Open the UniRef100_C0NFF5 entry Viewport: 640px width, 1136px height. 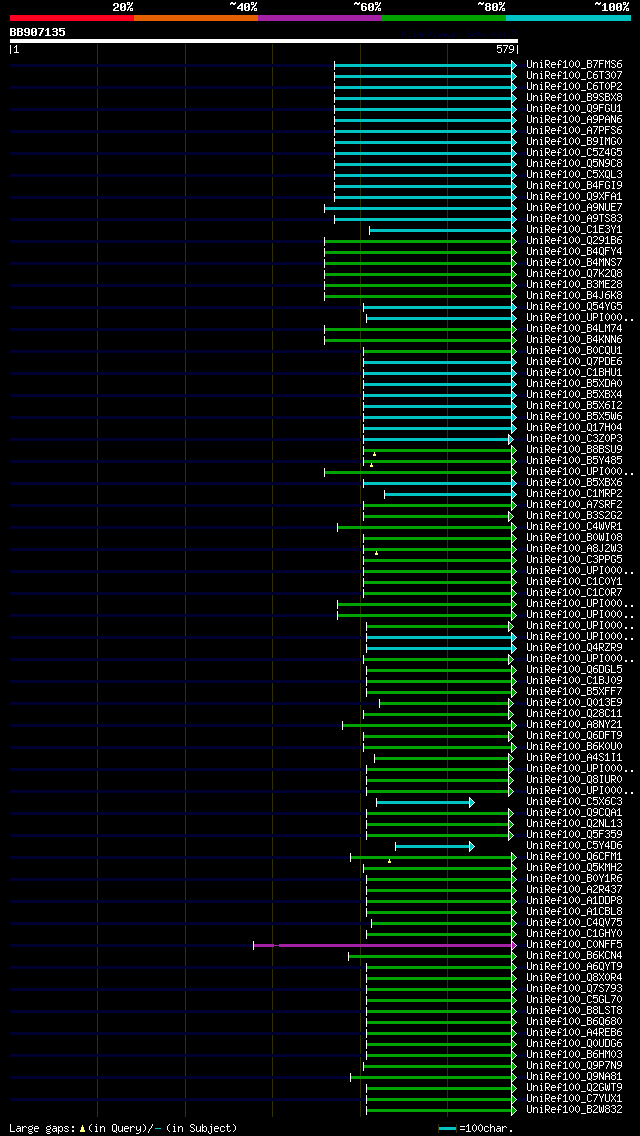[574, 944]
